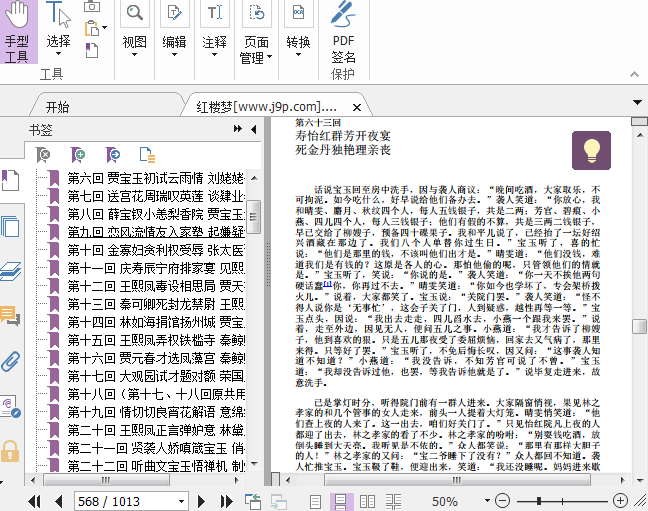Viewport: 648px width, 511px height.
Task: Expand the bookmarks panel with double arrow
Action: 238,129
